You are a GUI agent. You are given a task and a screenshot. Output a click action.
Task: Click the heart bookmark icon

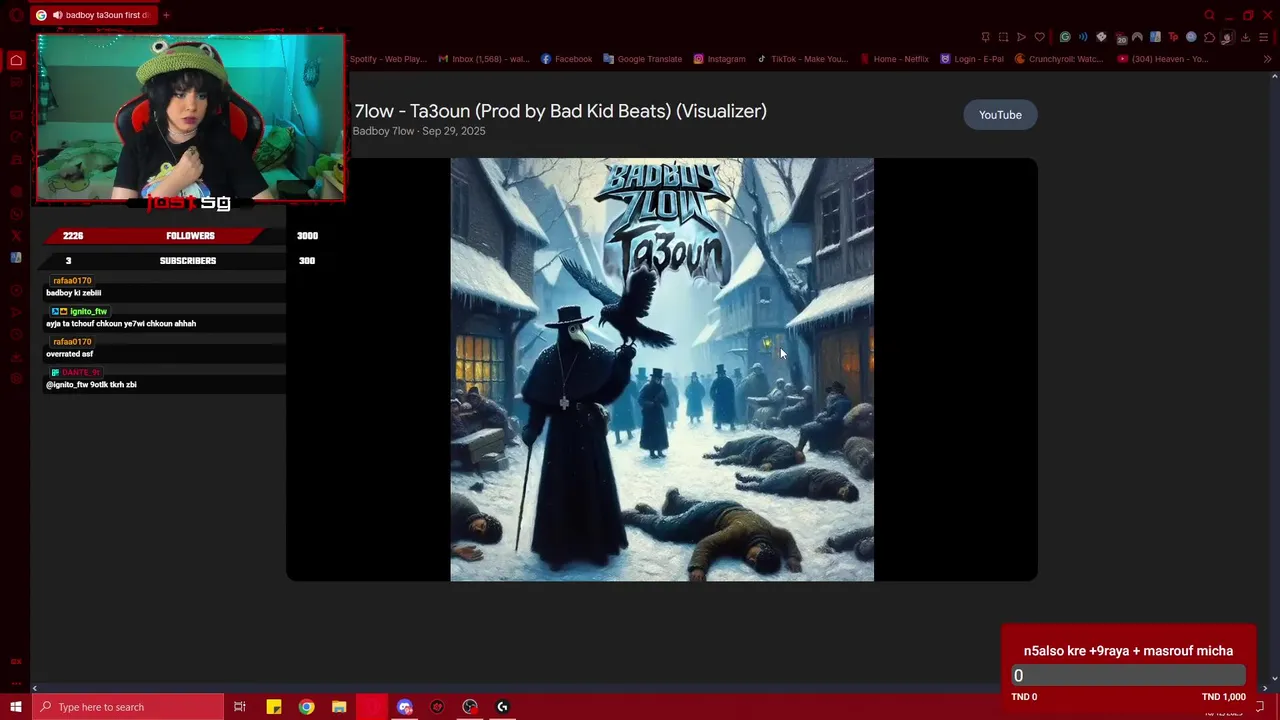[1040, 37]
